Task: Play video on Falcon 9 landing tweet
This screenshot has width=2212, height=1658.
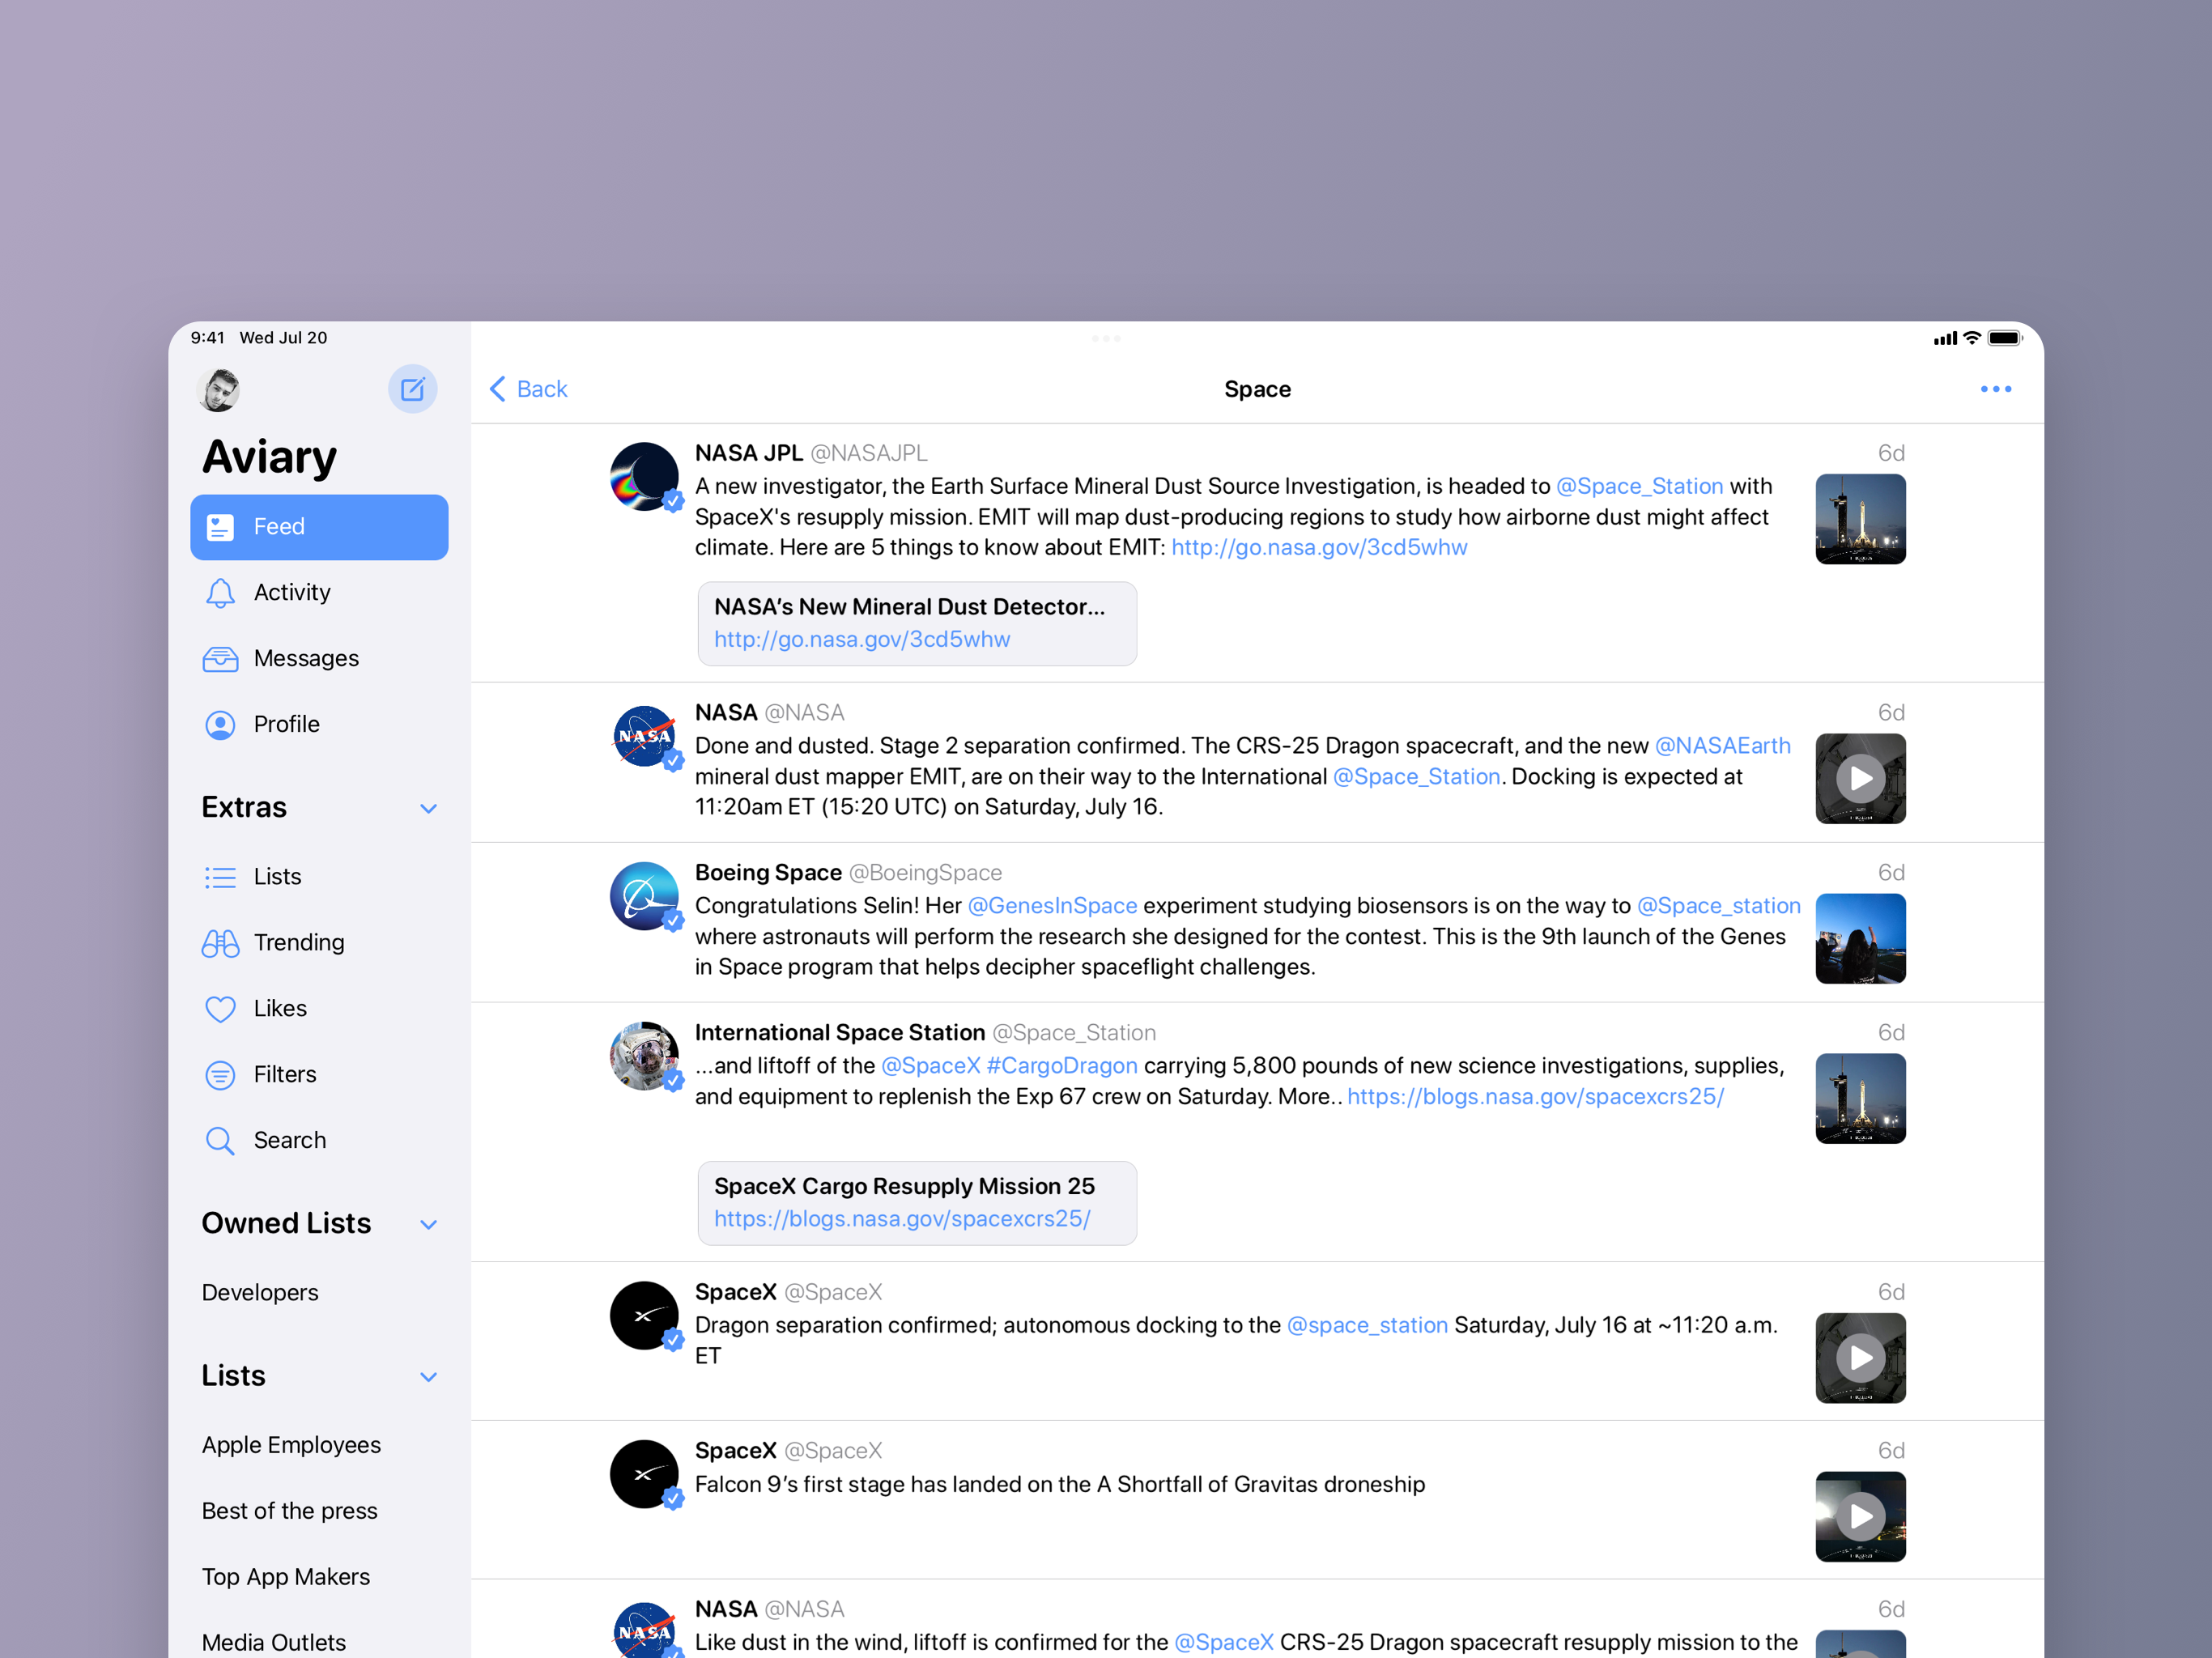Action: click(x=1860, y=1517)
